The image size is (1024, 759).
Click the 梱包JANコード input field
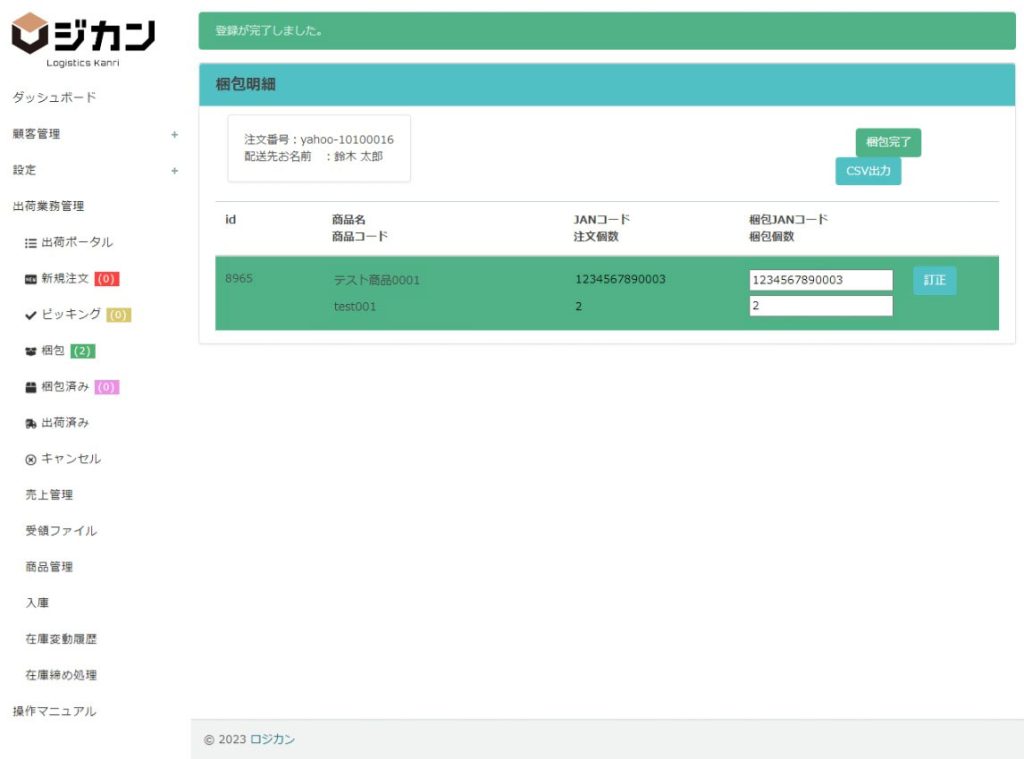pyautogui.click(x=820, y=280)
